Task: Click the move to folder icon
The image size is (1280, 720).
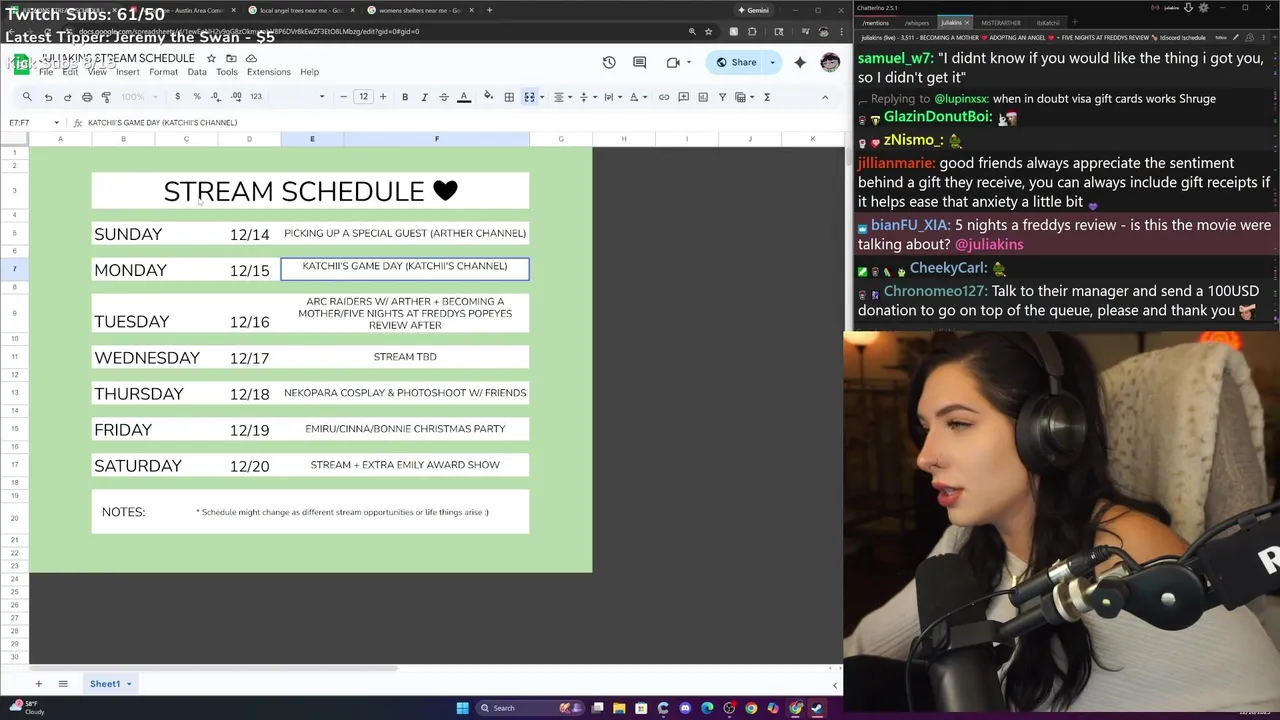Action: pyautogui.click(x=231, y=58)
